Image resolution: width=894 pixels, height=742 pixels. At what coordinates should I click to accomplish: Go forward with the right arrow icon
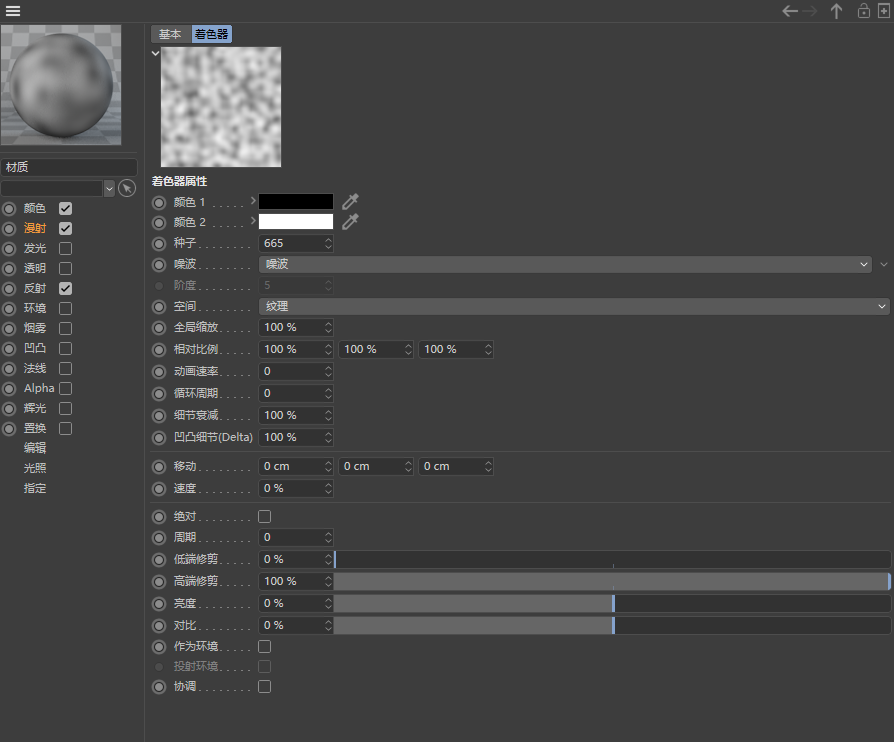click(810, 11)
